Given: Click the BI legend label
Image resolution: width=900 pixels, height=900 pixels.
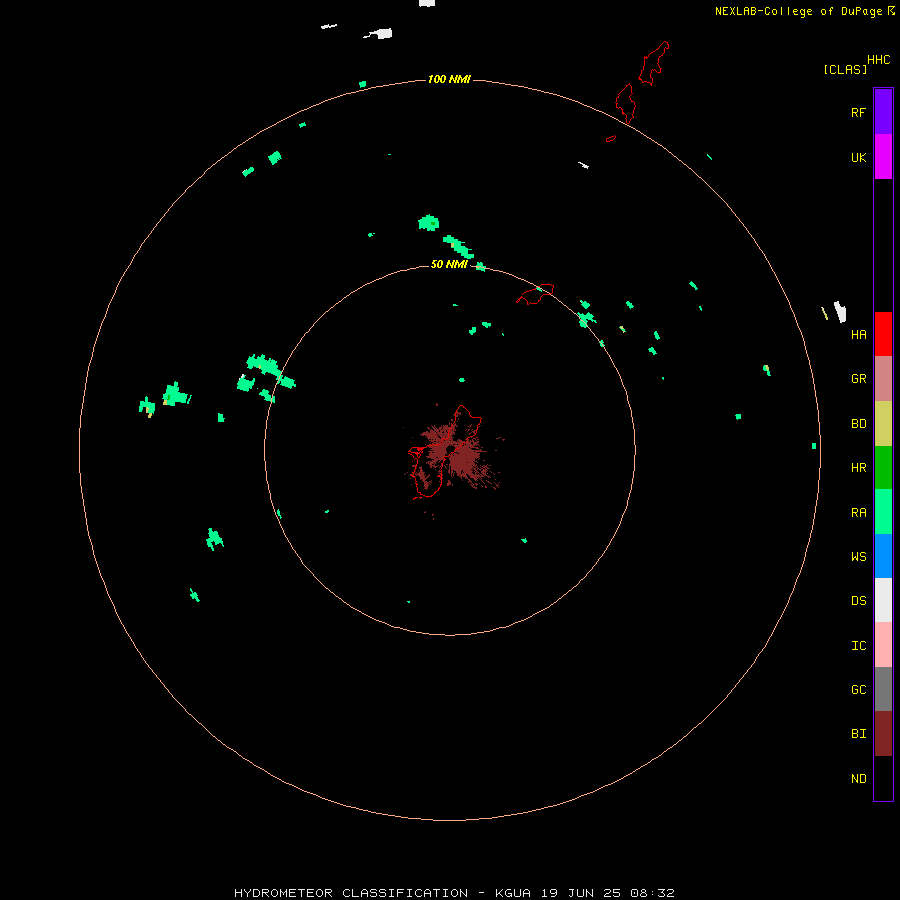Looking at the screenshot, I should click(859, 733).
